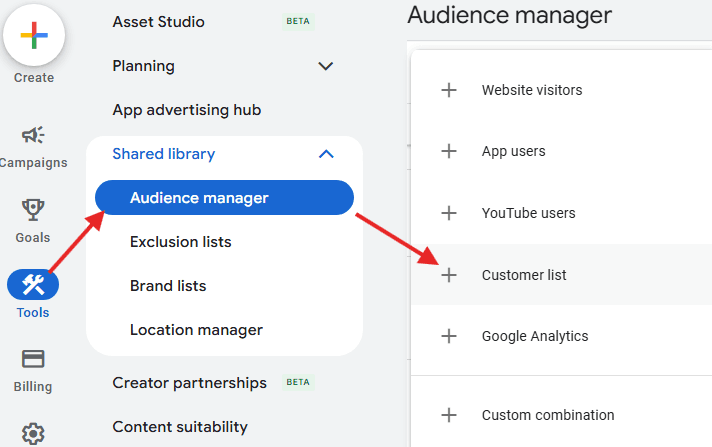This screenshot has height=447, width=712.
Task: Open App advertising hub
Action: click(186, 110)
